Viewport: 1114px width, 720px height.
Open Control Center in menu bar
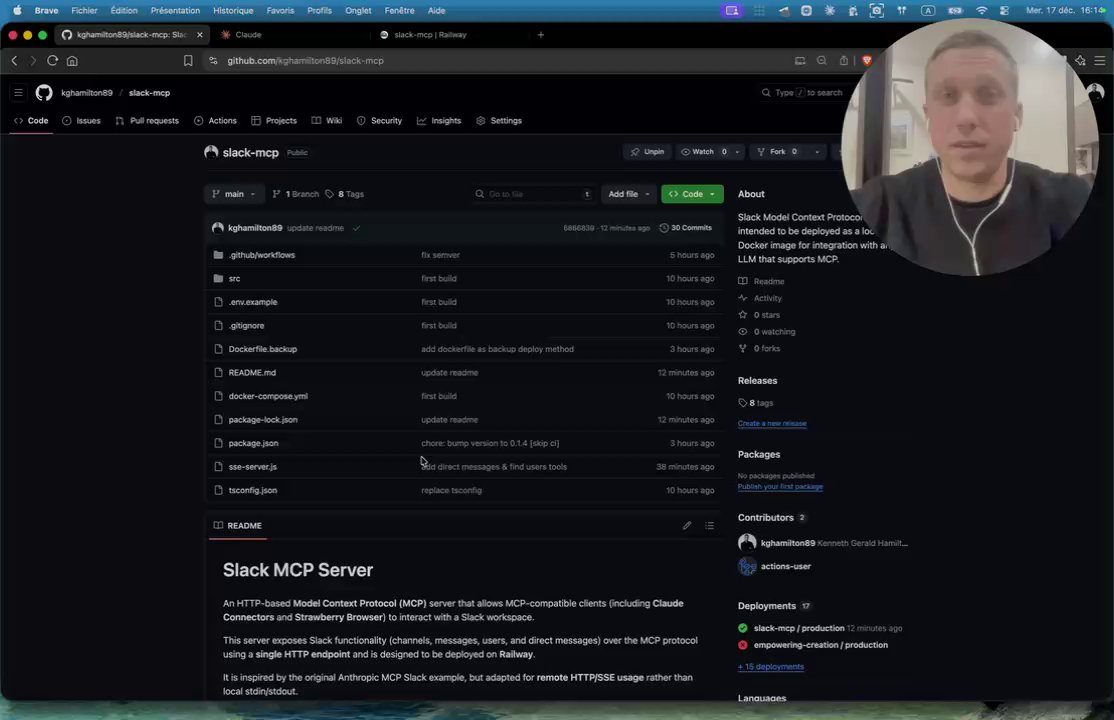click(1004, 11)
